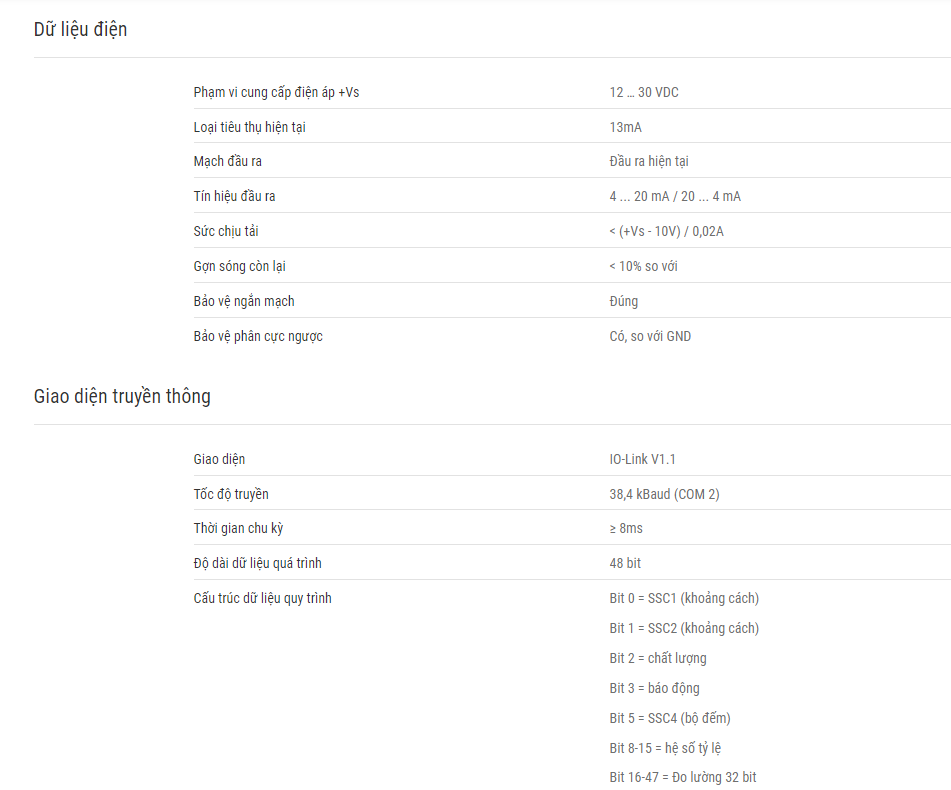Click the 'Bit 16-47 = Đo lường 32 bit' line

tap(683, 777)
